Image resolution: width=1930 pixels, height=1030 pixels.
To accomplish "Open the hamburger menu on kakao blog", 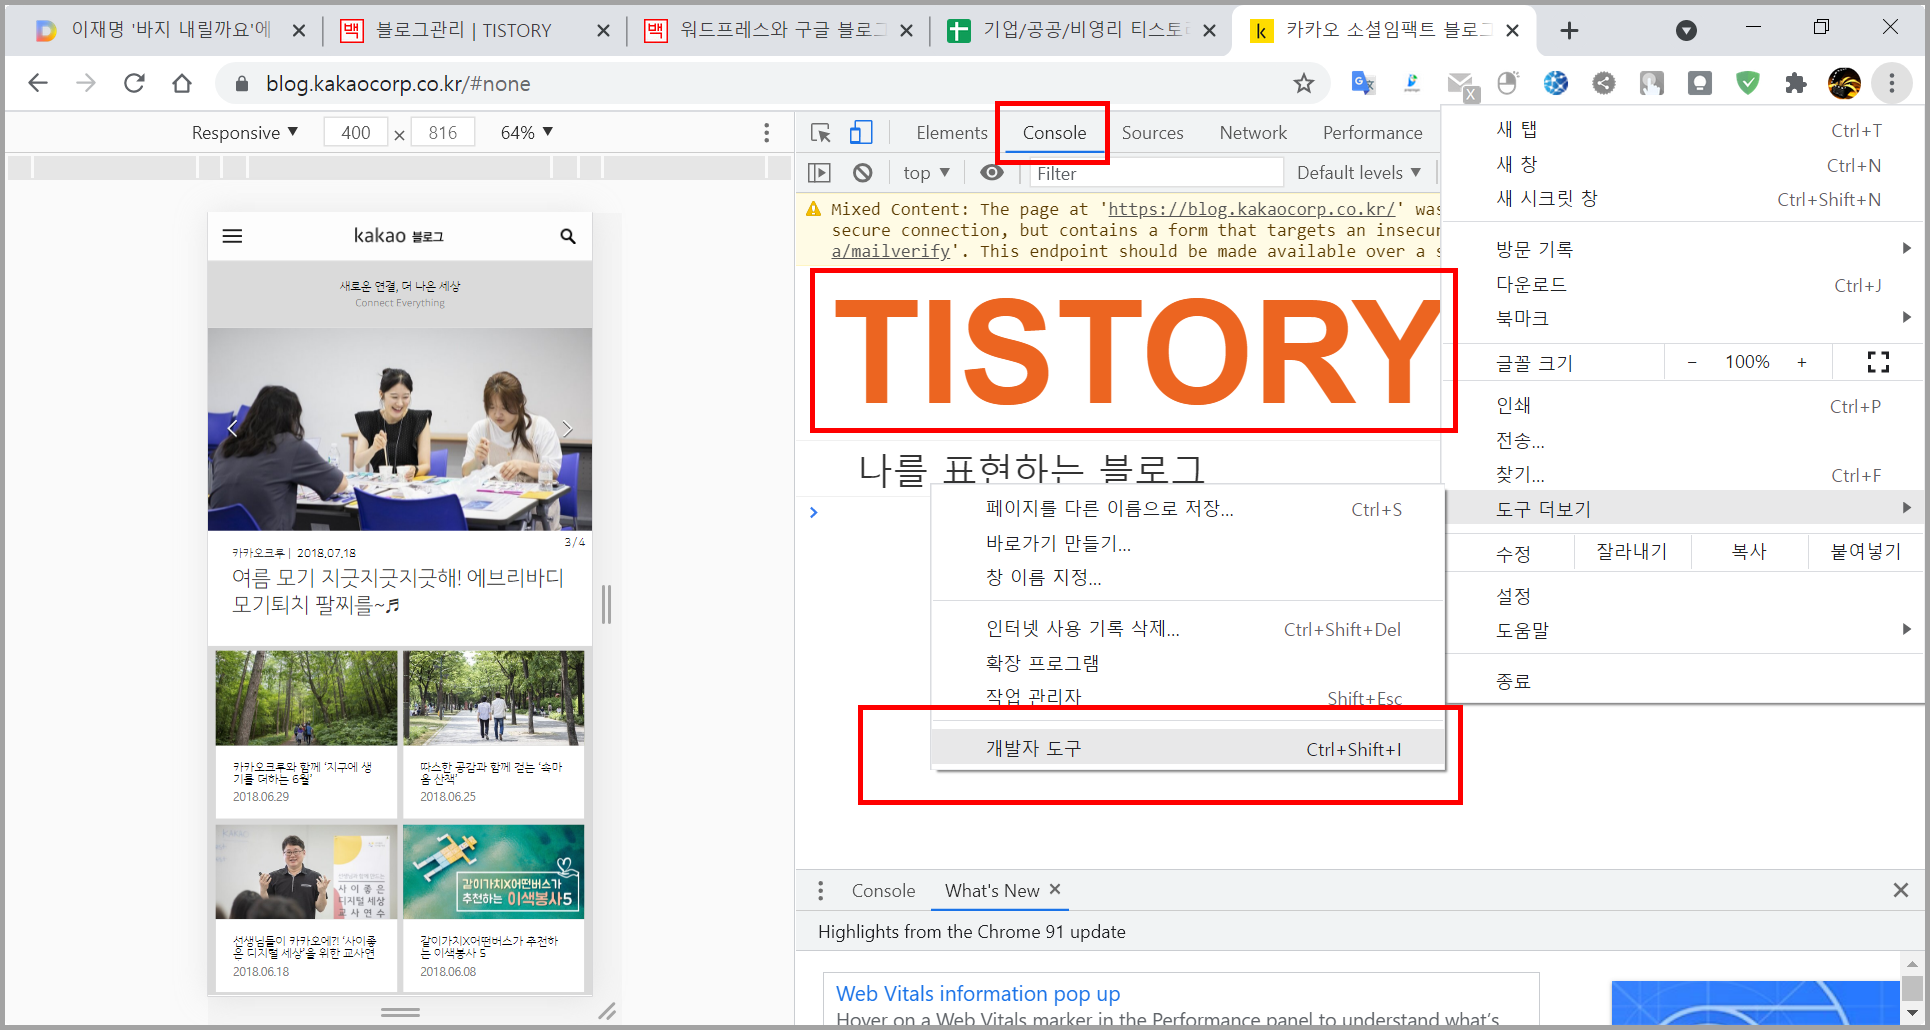I will pyautogui.click(x=232, y=236).
